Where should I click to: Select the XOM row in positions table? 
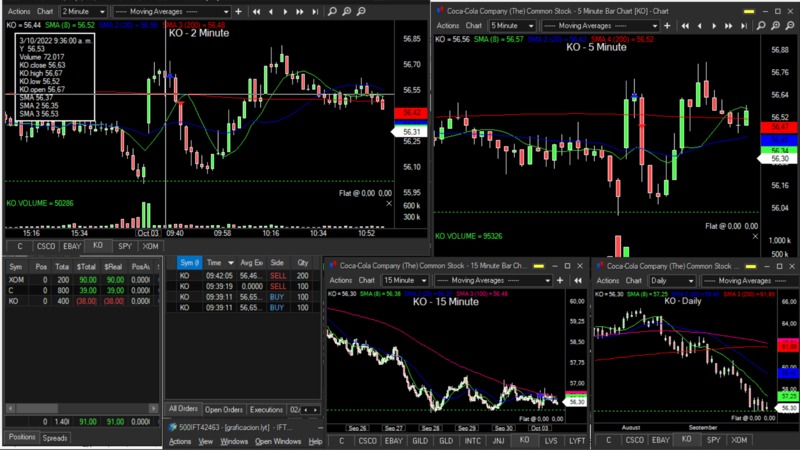16,281
